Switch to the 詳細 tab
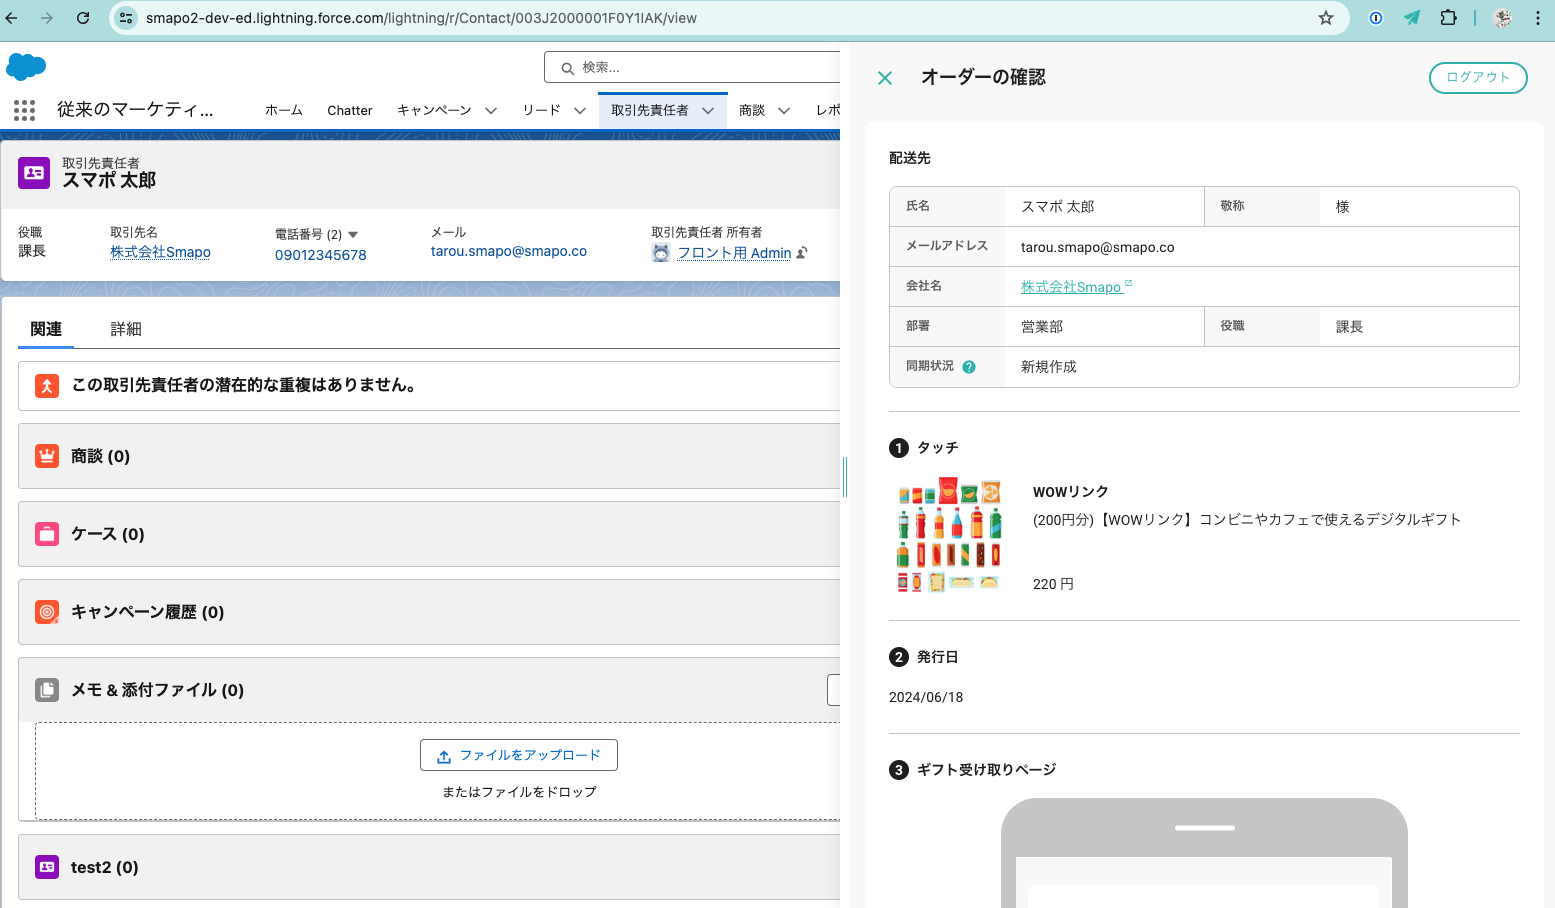Screen dimensions: 1555x908 coord(126,329)
